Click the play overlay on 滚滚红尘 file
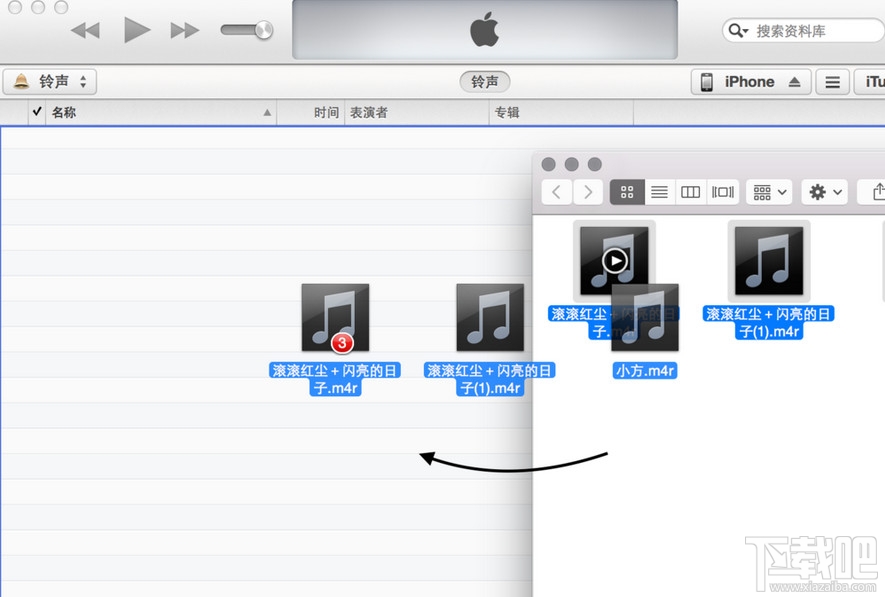The image size is (885, 597). click(x=614, y=261)
